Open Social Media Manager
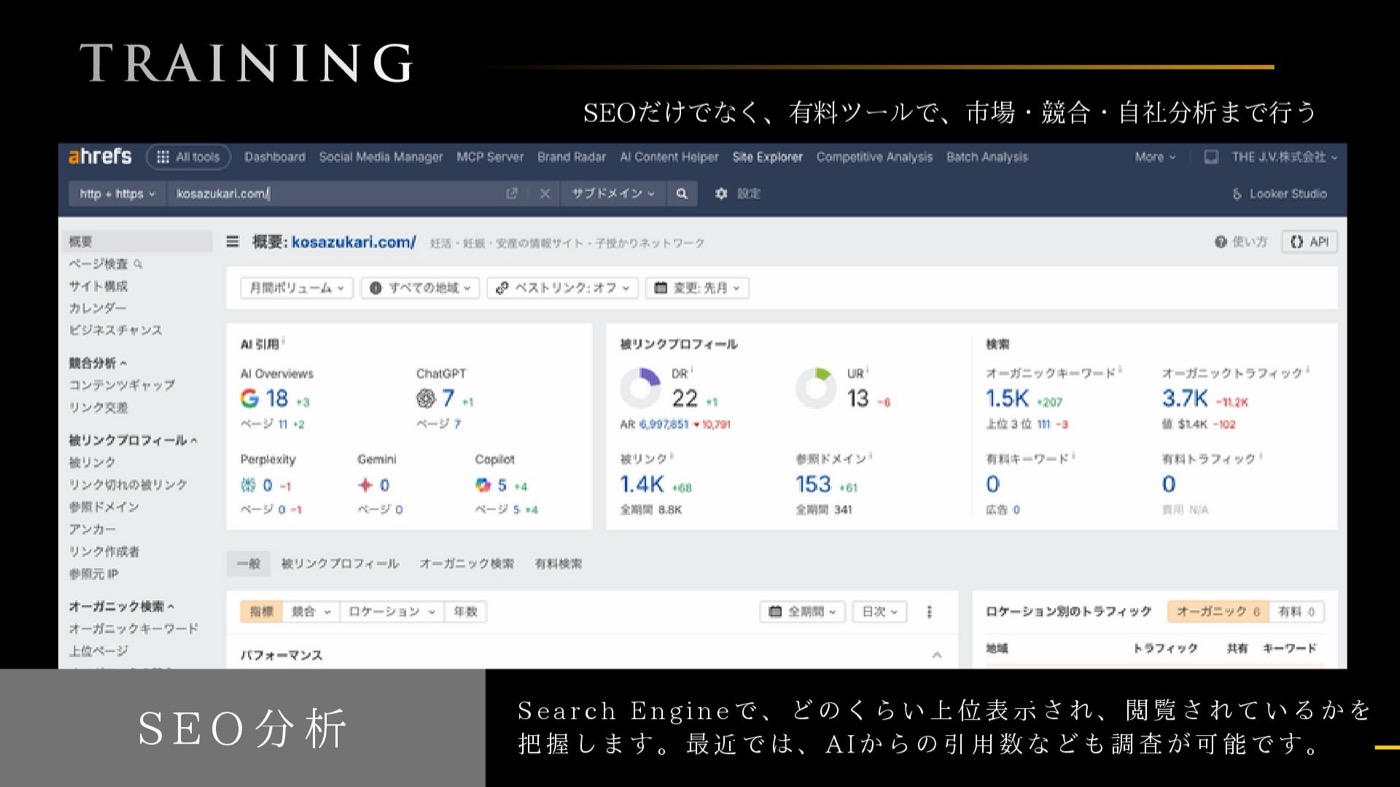This screenshot has width=1400, height=787. 381,157
